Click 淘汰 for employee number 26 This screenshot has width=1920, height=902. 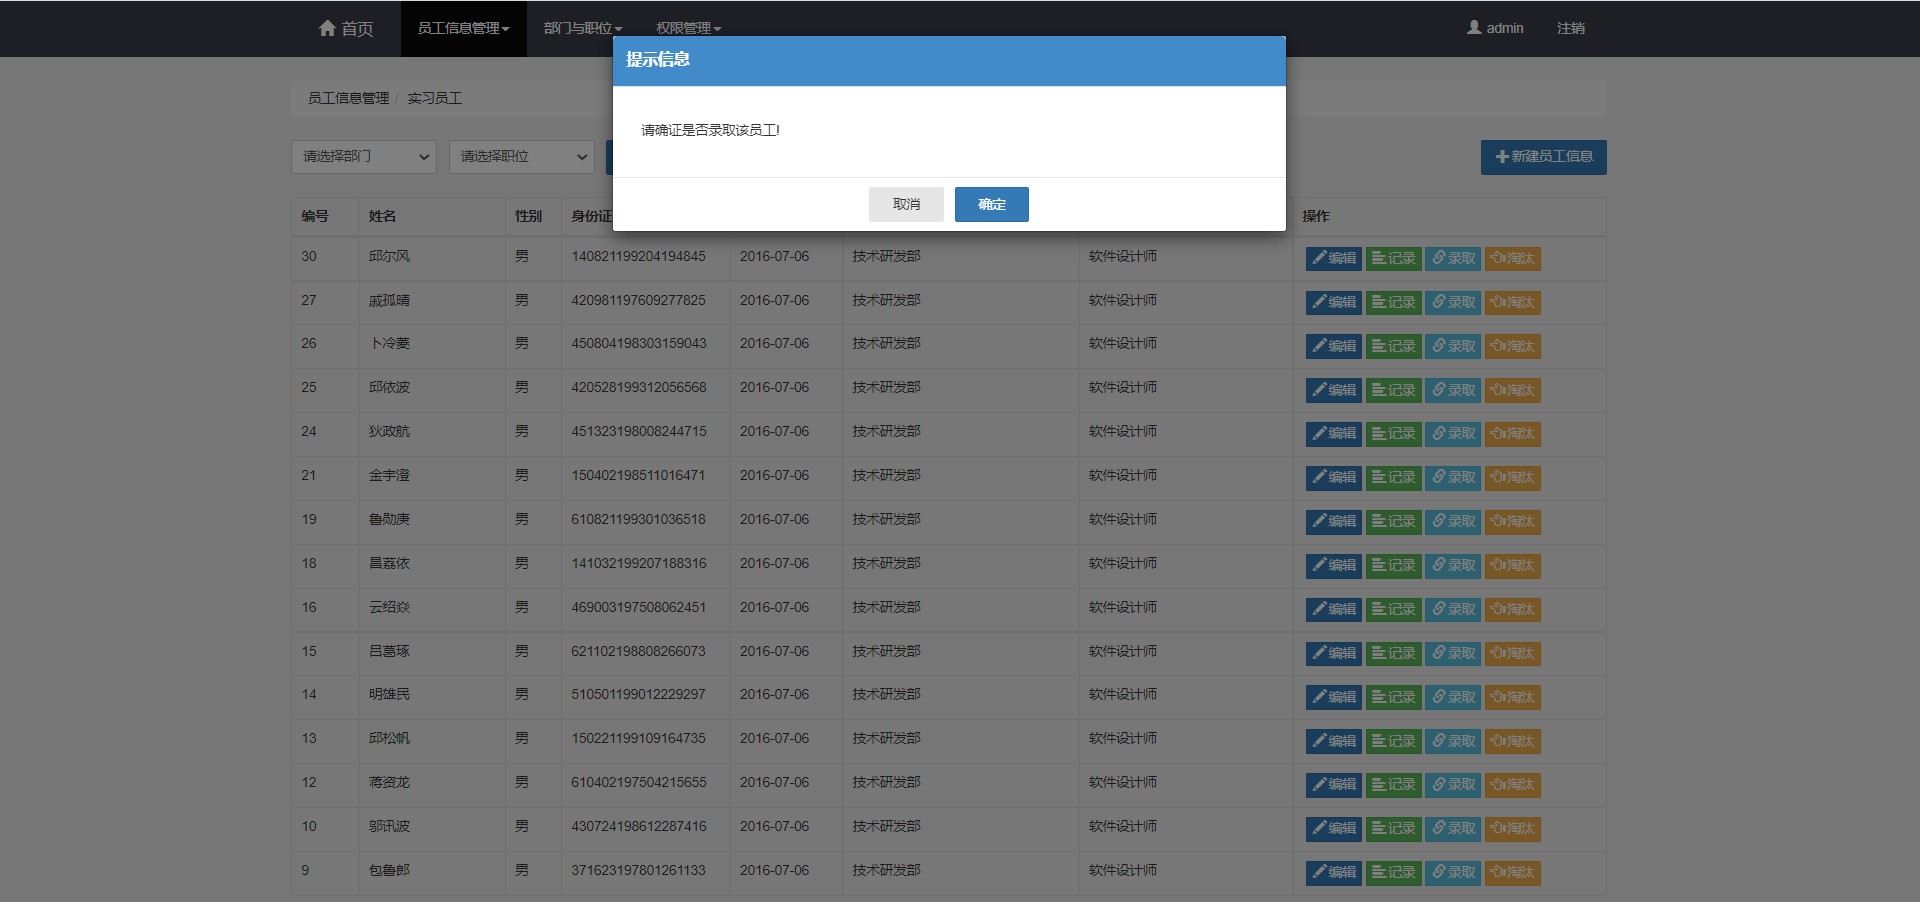point(1512,346)
